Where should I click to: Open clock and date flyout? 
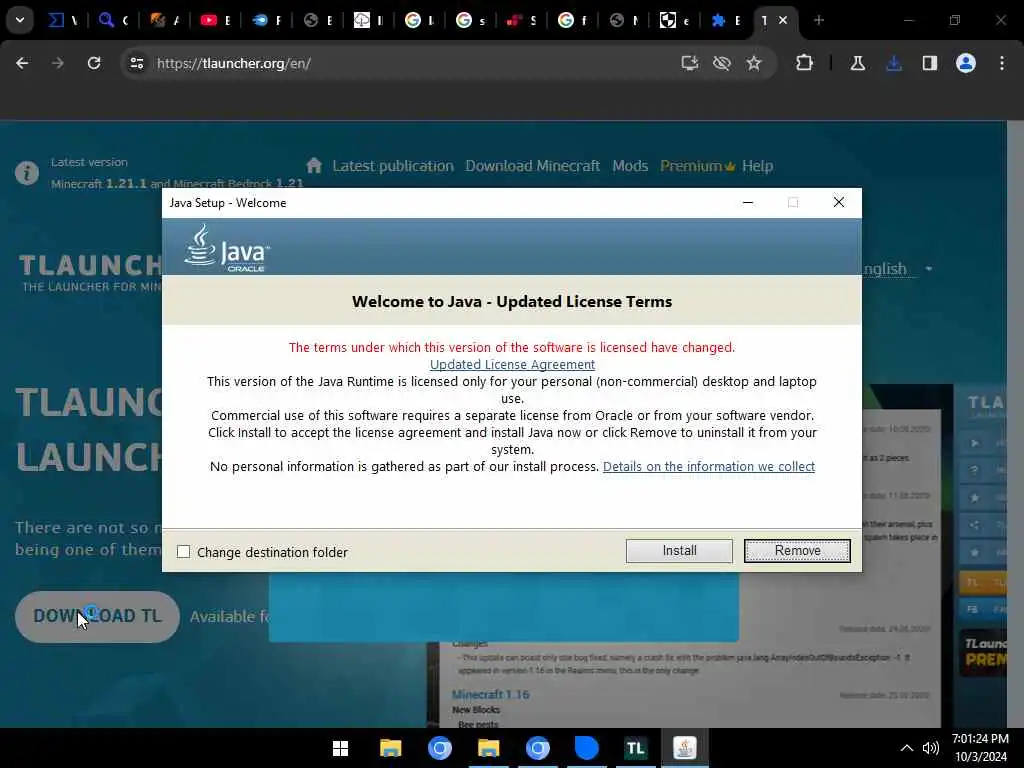click(980, 748)
